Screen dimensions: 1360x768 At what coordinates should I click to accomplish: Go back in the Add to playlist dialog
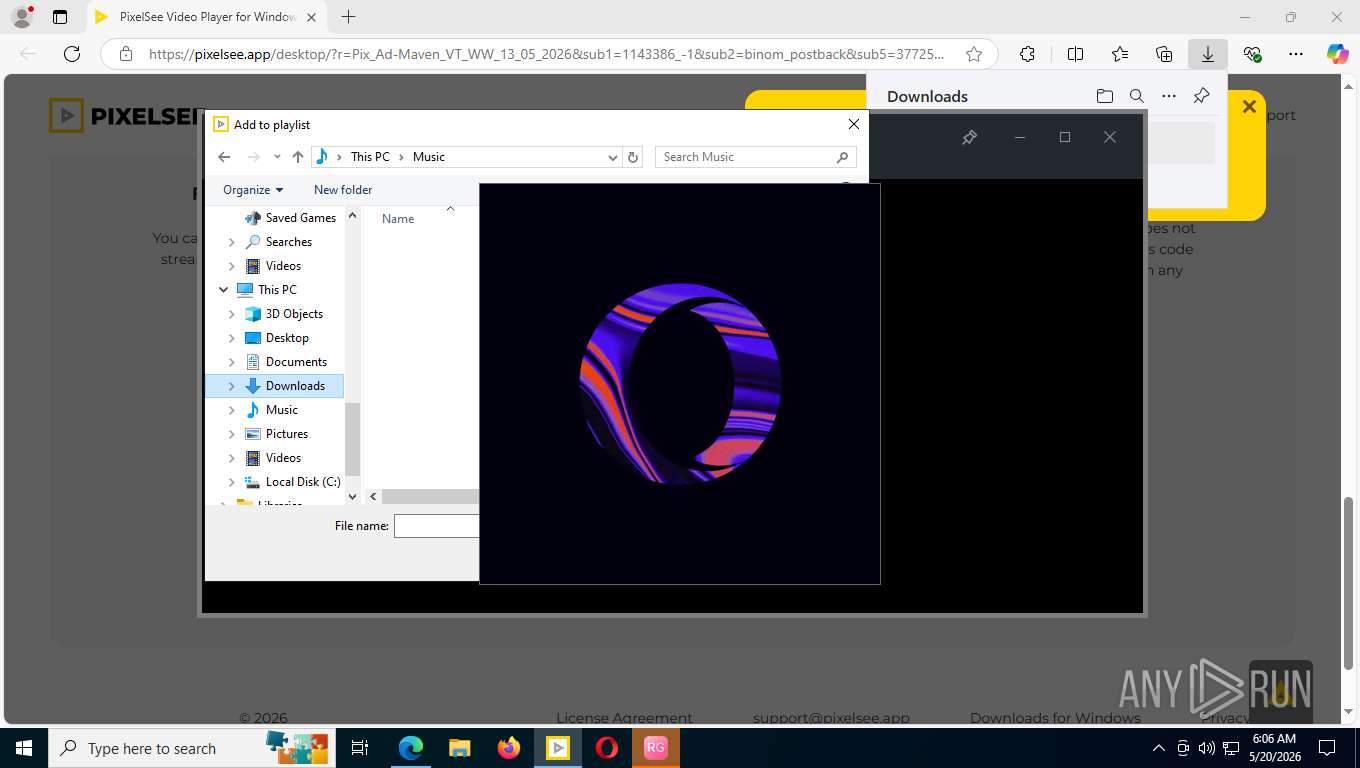[224, 157]
